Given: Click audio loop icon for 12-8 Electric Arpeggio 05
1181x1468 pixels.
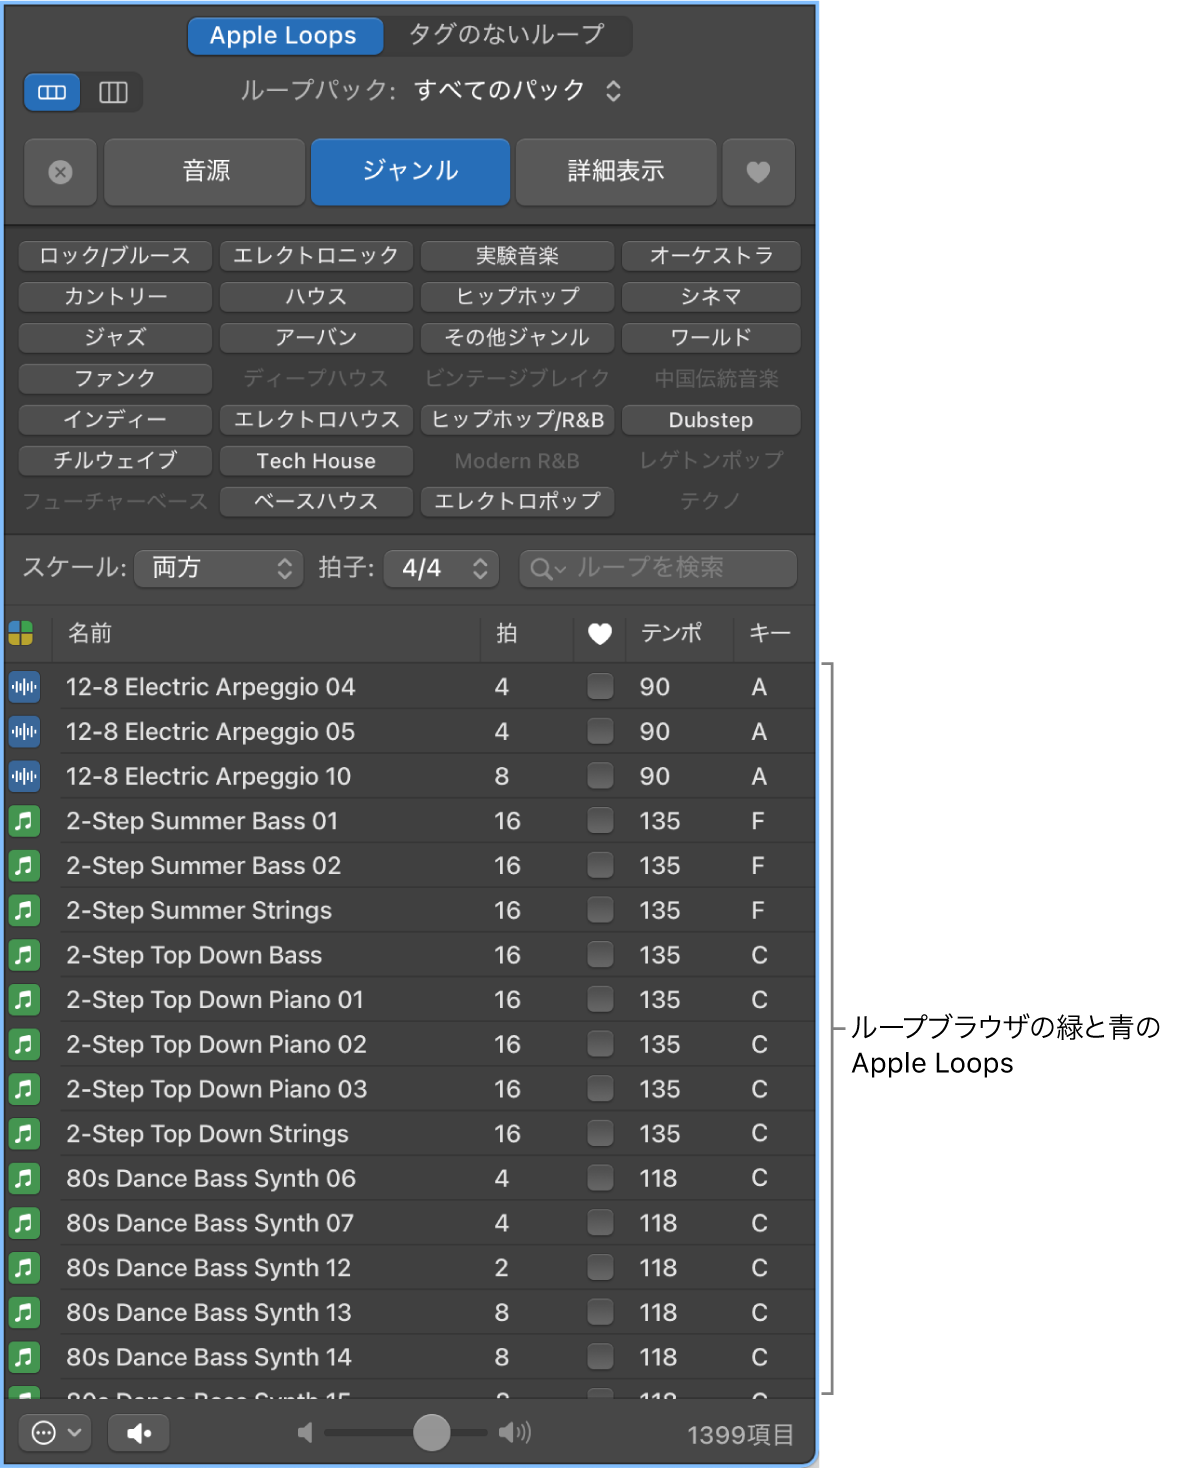Looking at the screenshot, I should pos(24,732).
